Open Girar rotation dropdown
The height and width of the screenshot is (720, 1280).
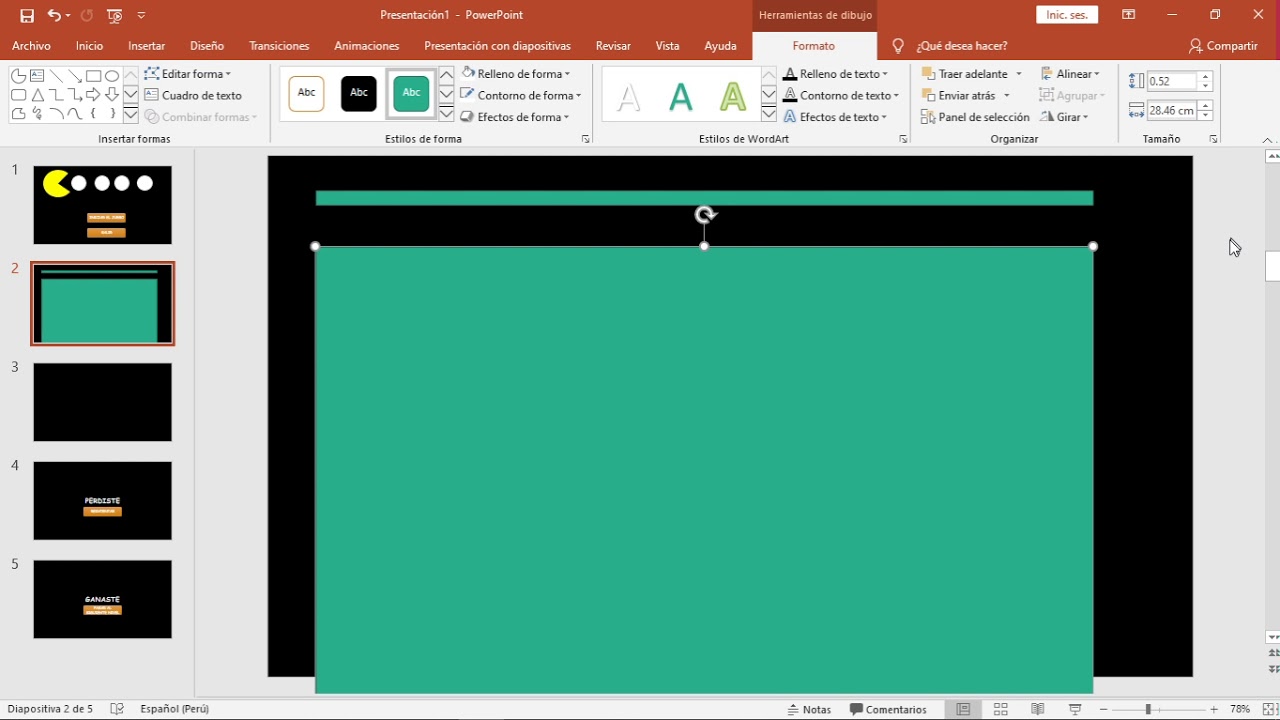1065,117
